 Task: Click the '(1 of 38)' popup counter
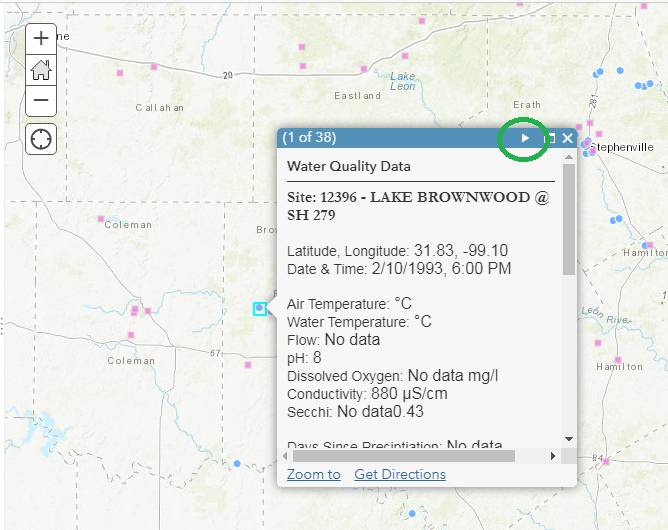(x=309, y=138)
